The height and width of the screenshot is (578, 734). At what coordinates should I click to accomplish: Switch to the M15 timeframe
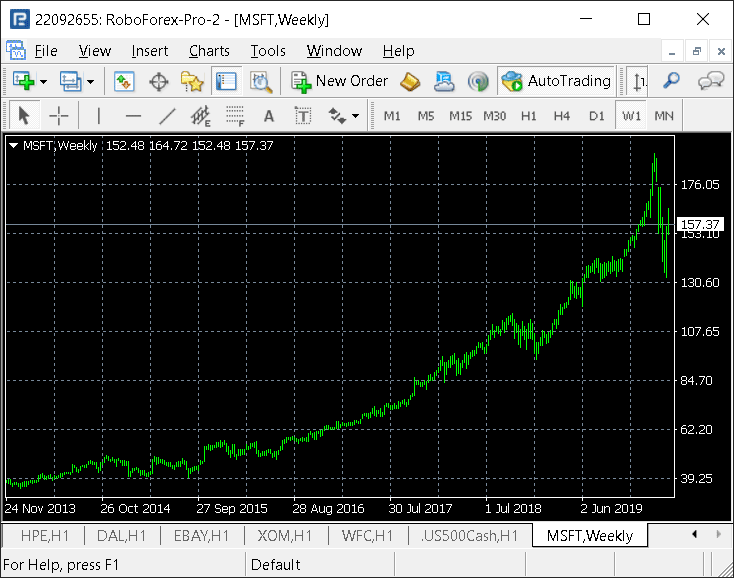click(x=461, y=116)
